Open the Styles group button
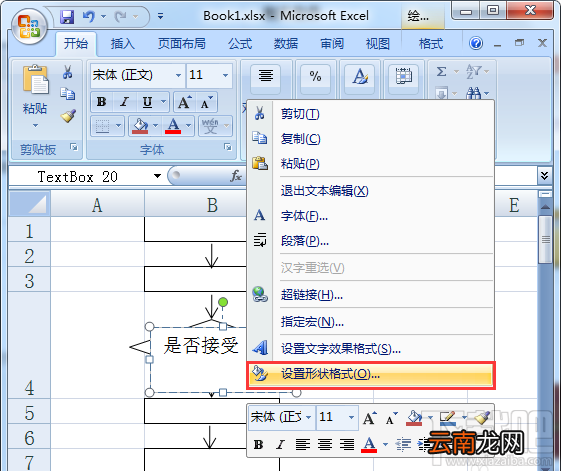 360,79
